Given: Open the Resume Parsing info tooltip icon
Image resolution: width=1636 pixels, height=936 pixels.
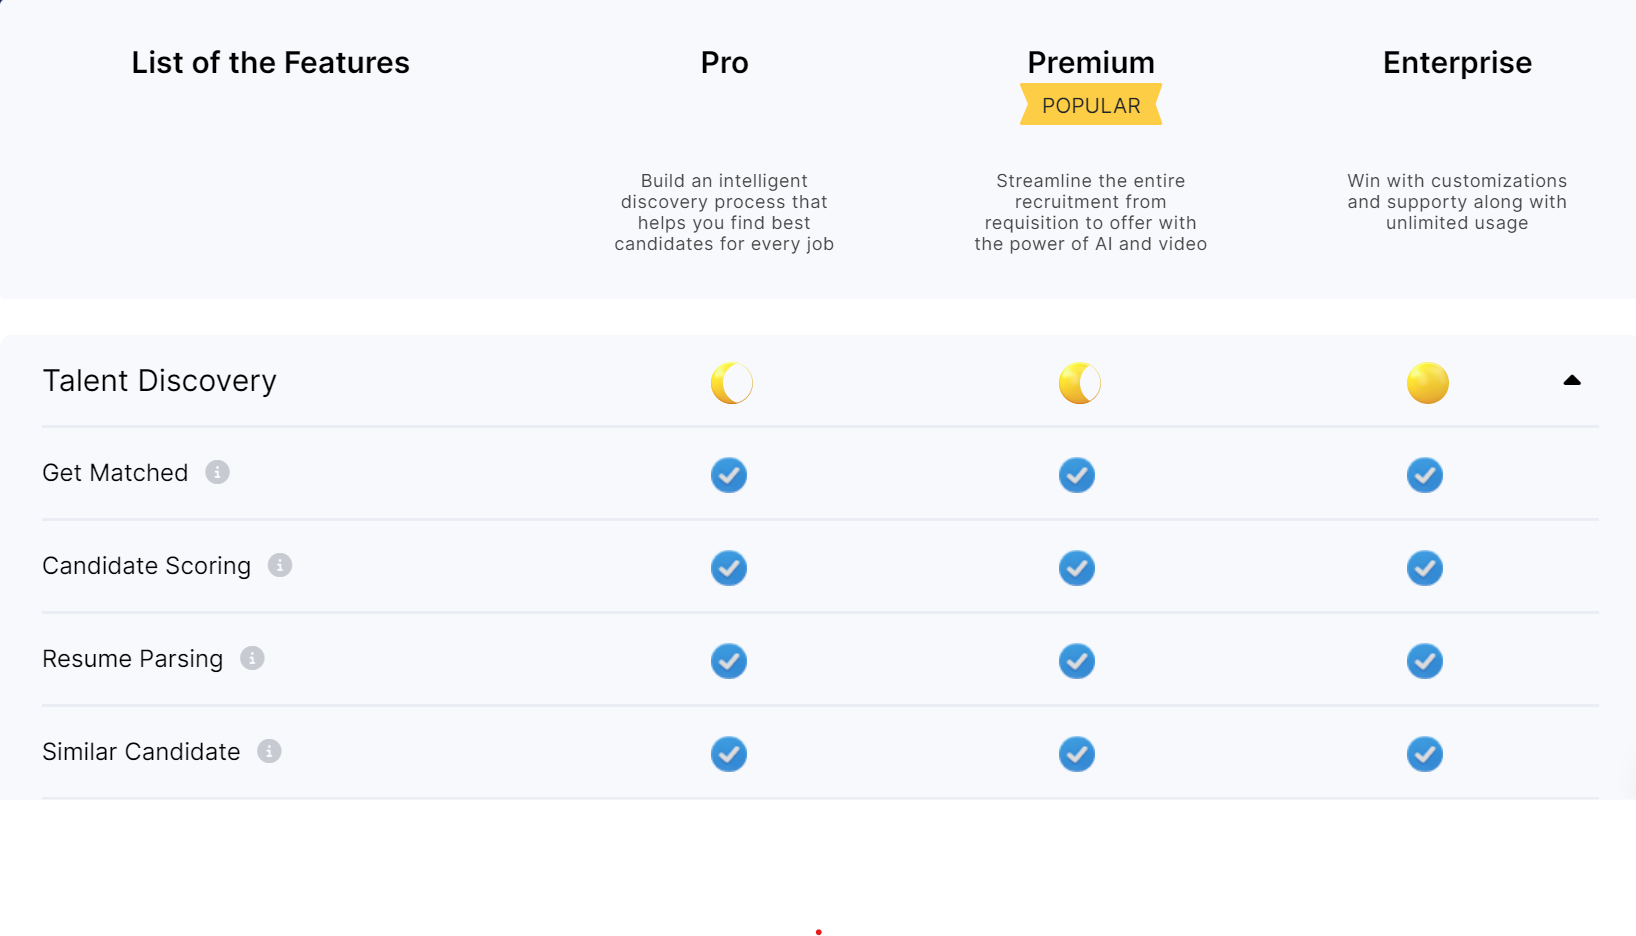Looking at the screenshot, I should (x=252, y=658).
